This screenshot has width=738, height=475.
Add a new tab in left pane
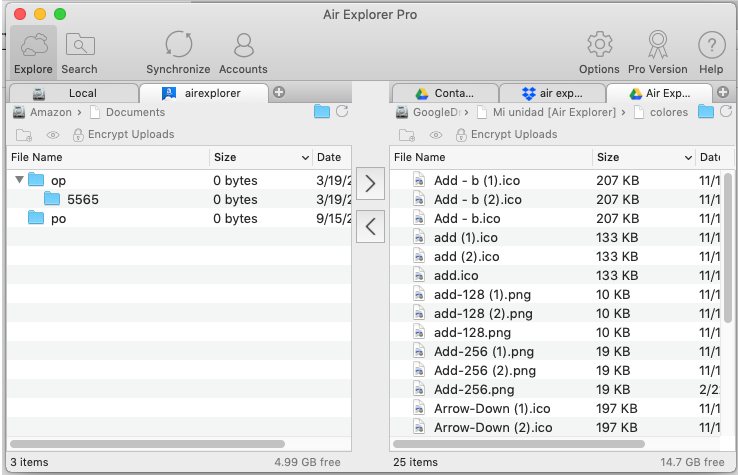pos(279,92)
